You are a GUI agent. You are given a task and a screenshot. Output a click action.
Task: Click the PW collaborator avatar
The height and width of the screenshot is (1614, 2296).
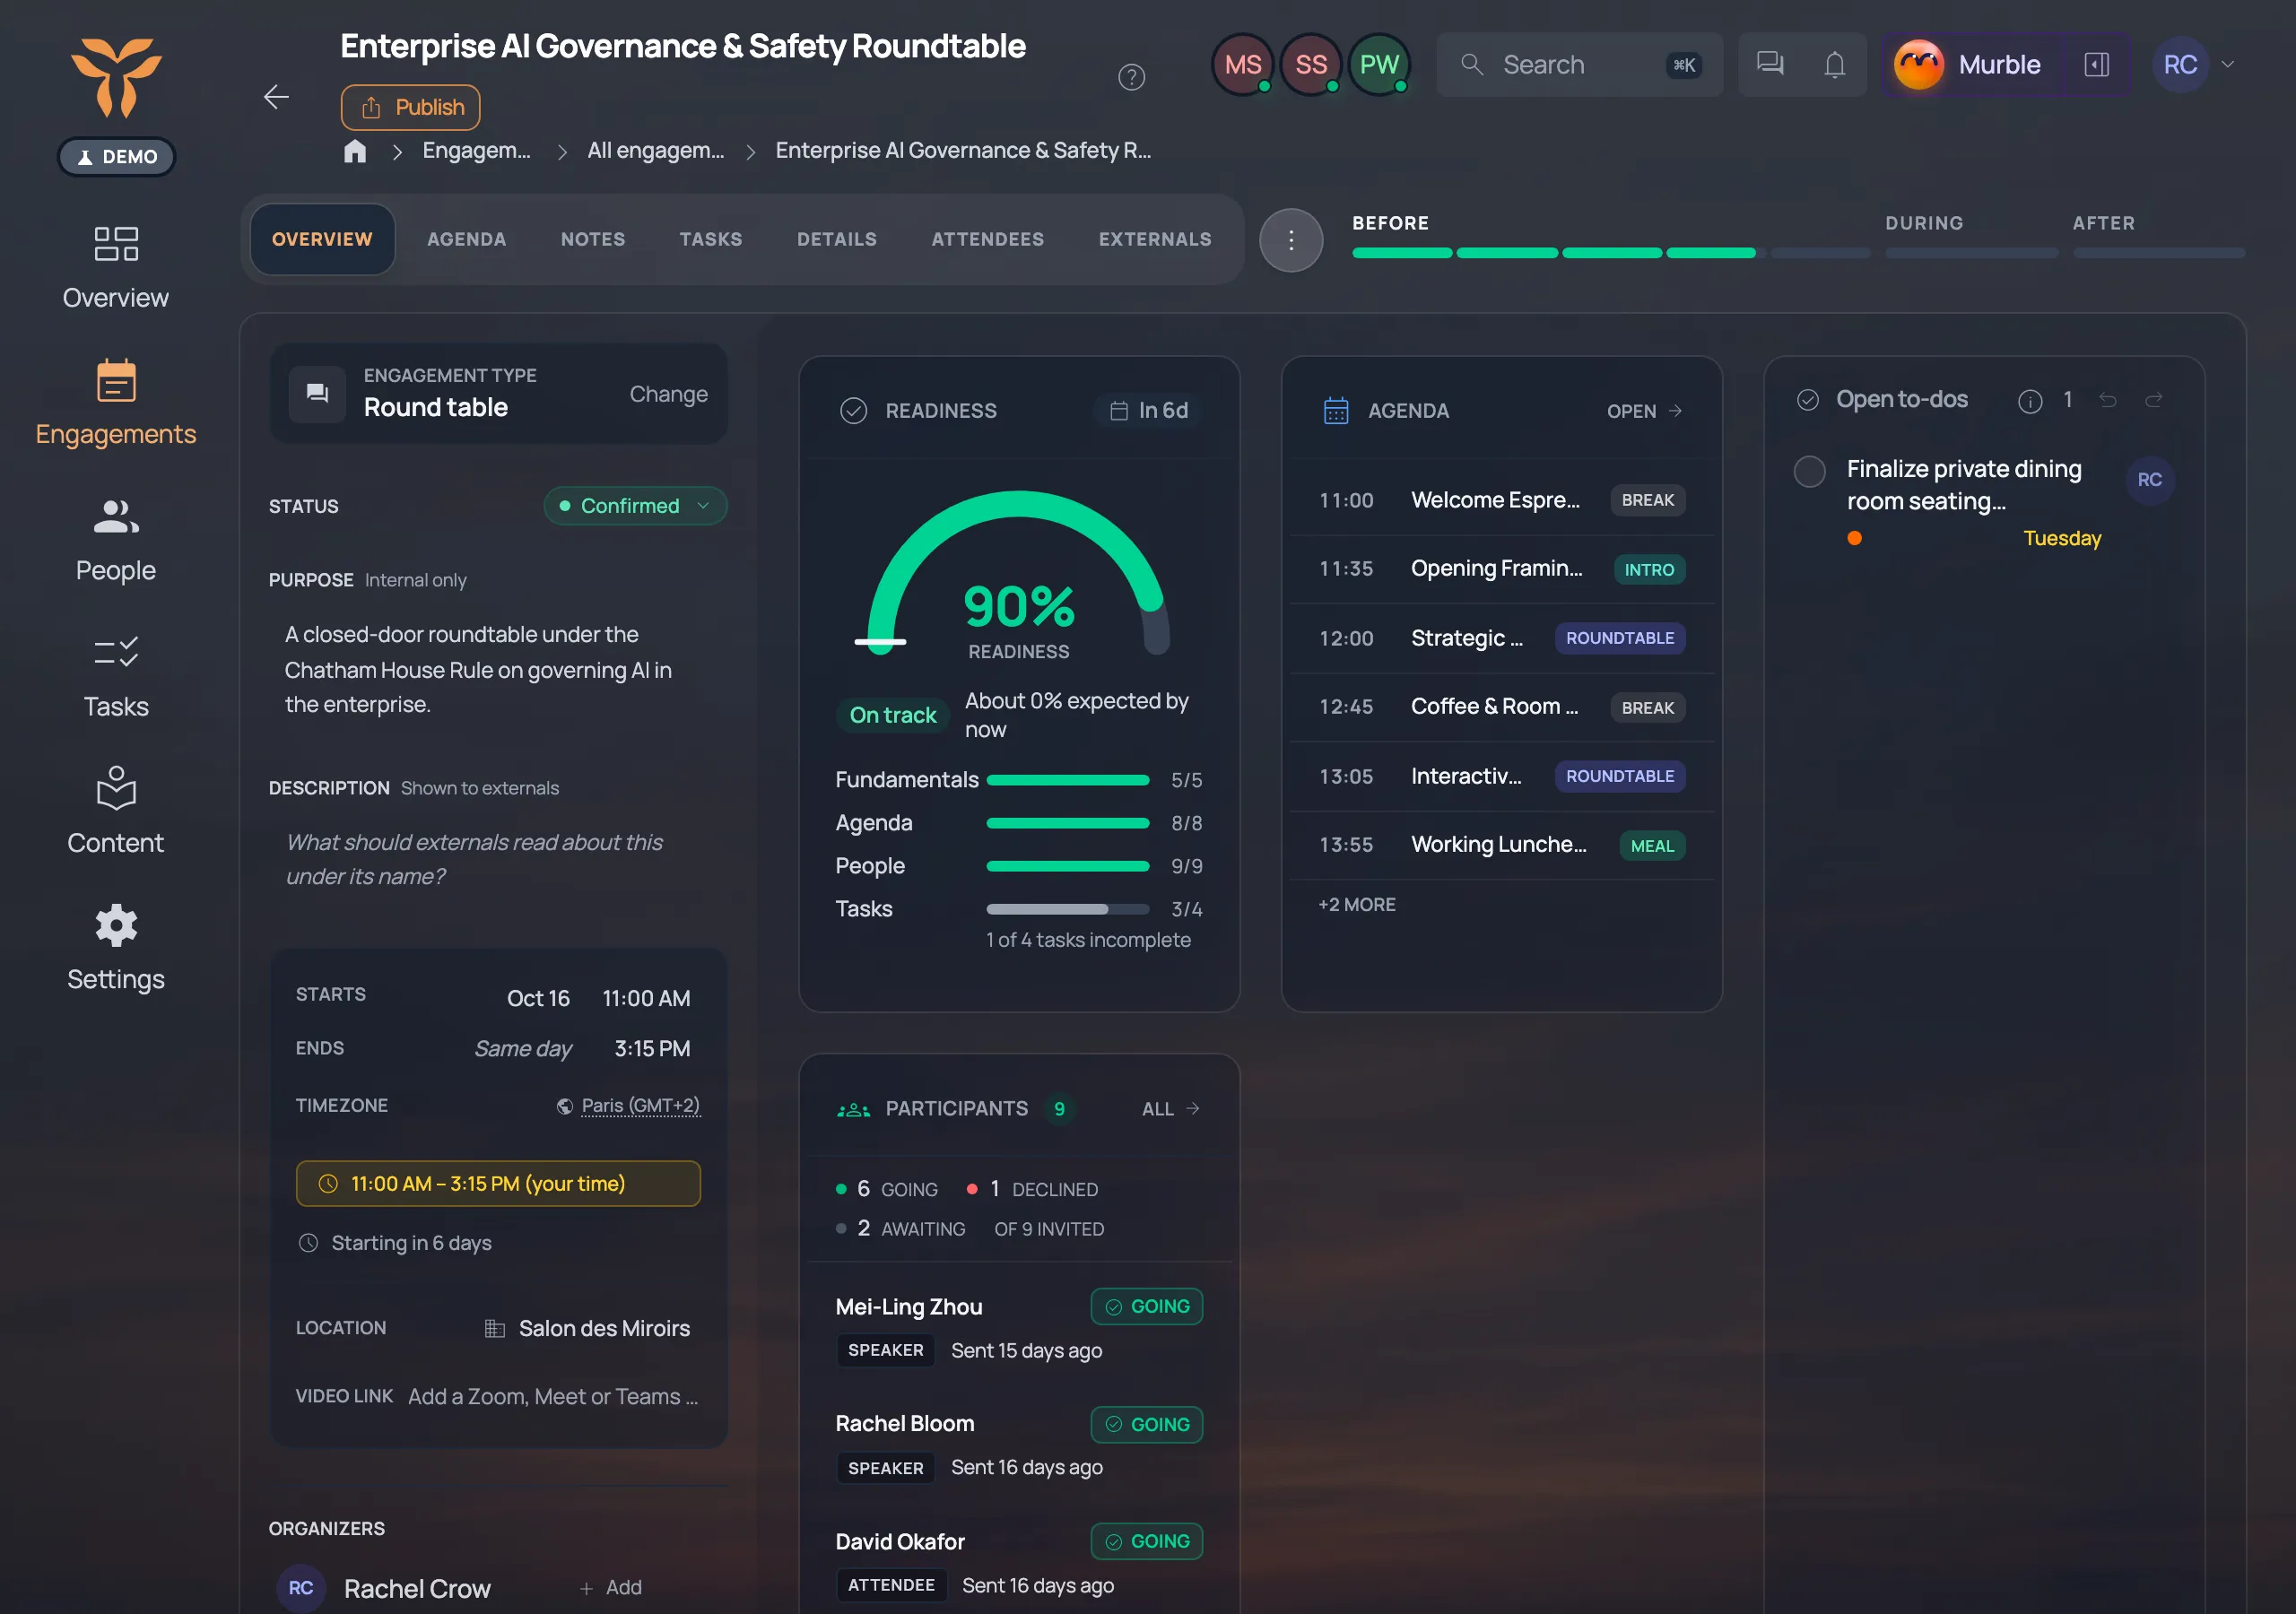pos(1379,65)
